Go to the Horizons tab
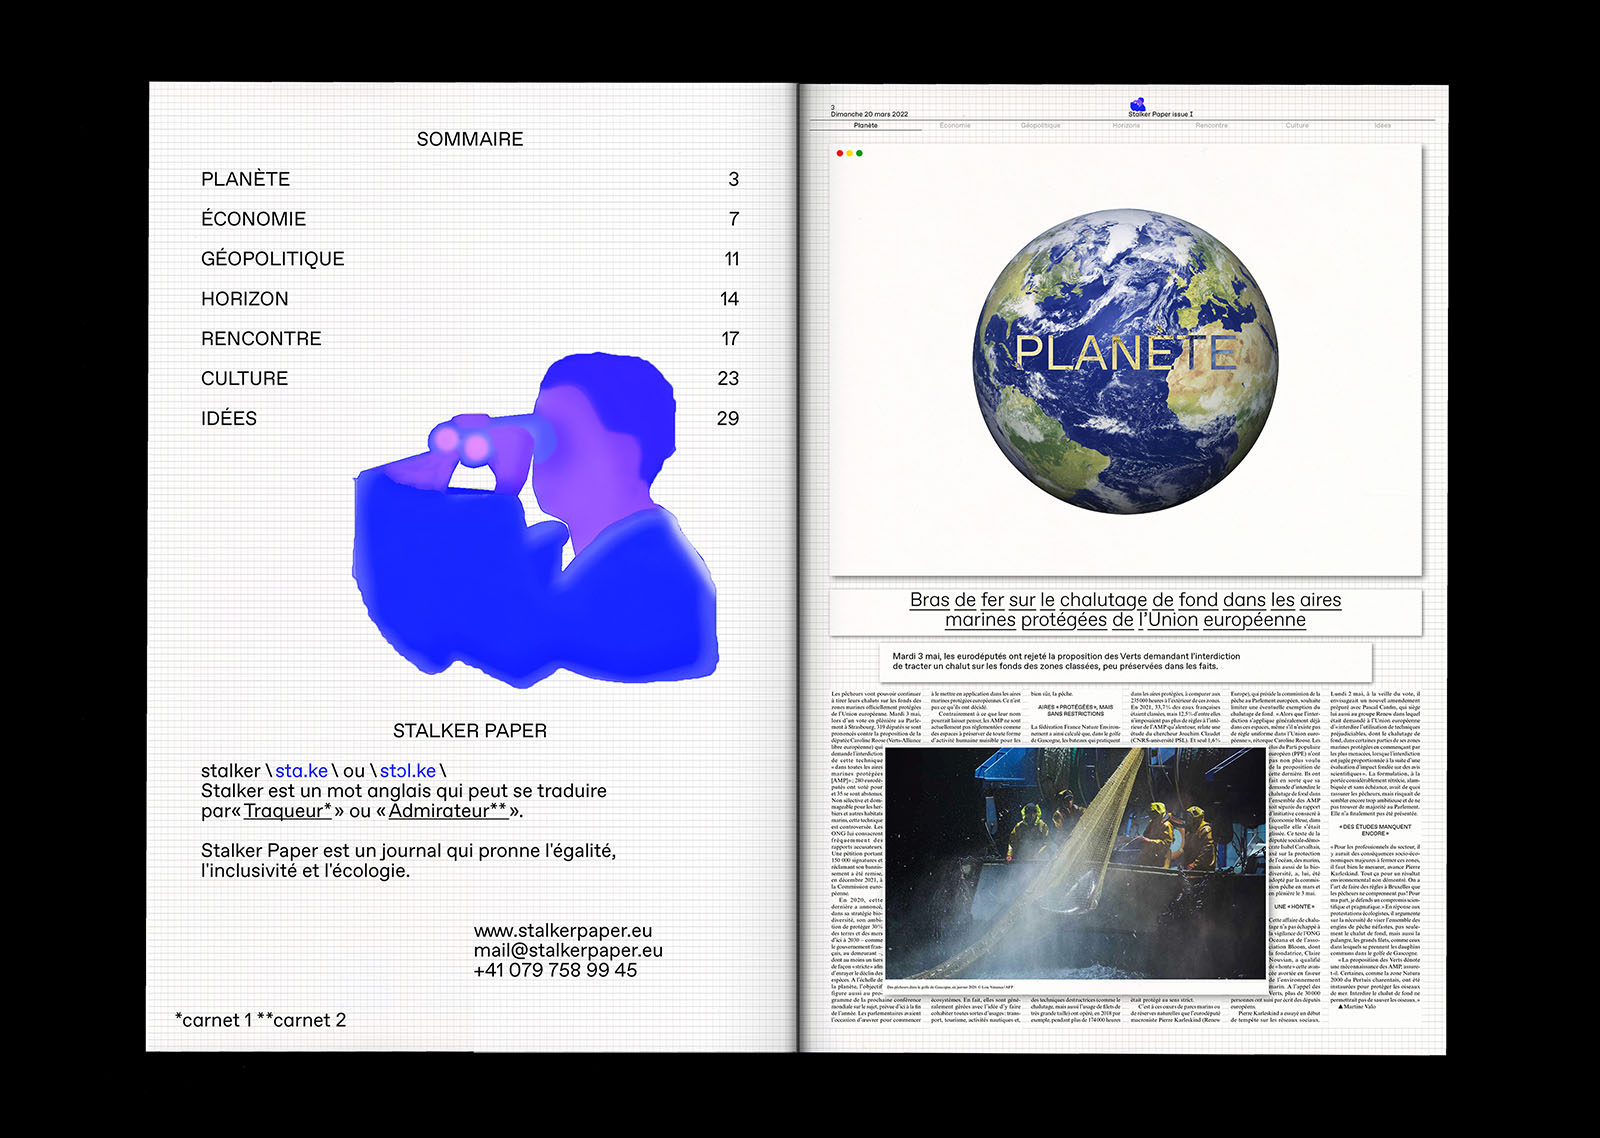Screen dimensions: 1600x1138 click(x=1126, y=126)
